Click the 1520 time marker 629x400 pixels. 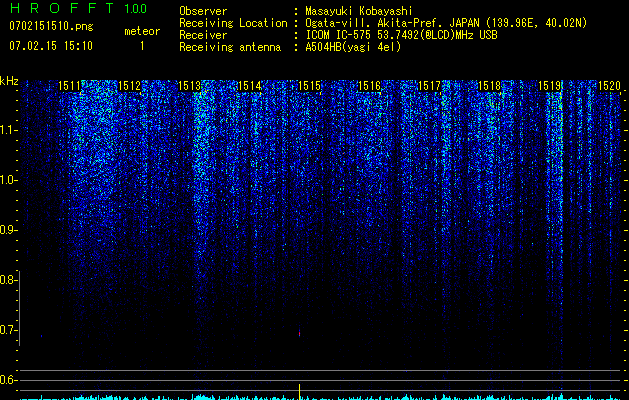click(609, 86)
